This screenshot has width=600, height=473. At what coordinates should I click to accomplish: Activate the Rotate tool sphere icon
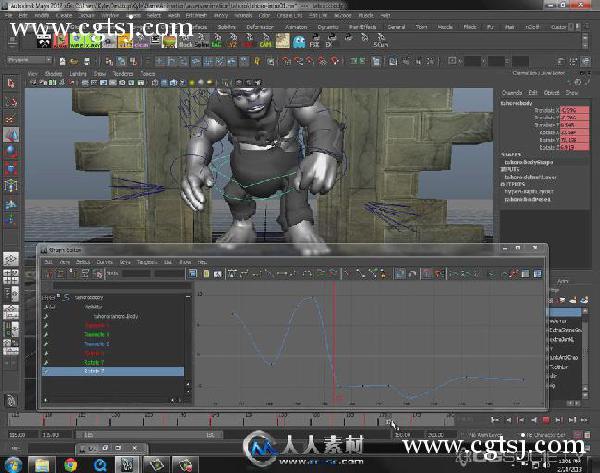(11, 151)
